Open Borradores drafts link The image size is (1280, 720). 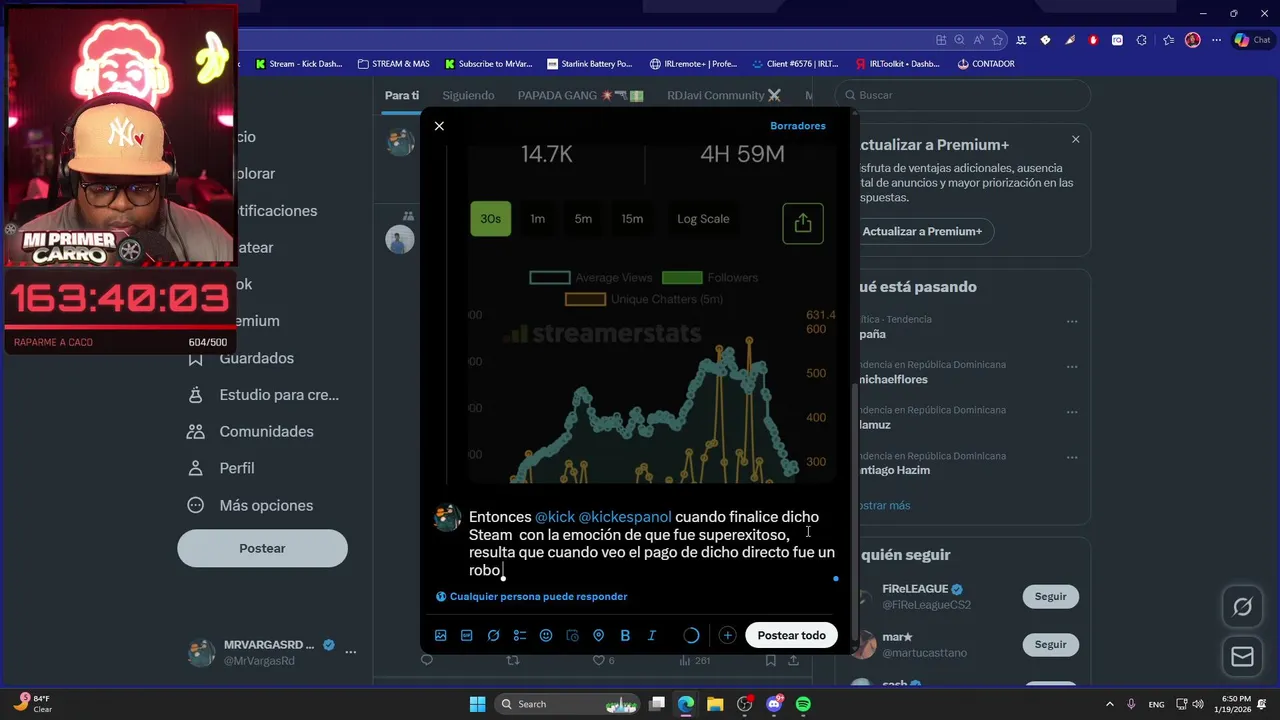pyautogui.click(x=798, y=126)
